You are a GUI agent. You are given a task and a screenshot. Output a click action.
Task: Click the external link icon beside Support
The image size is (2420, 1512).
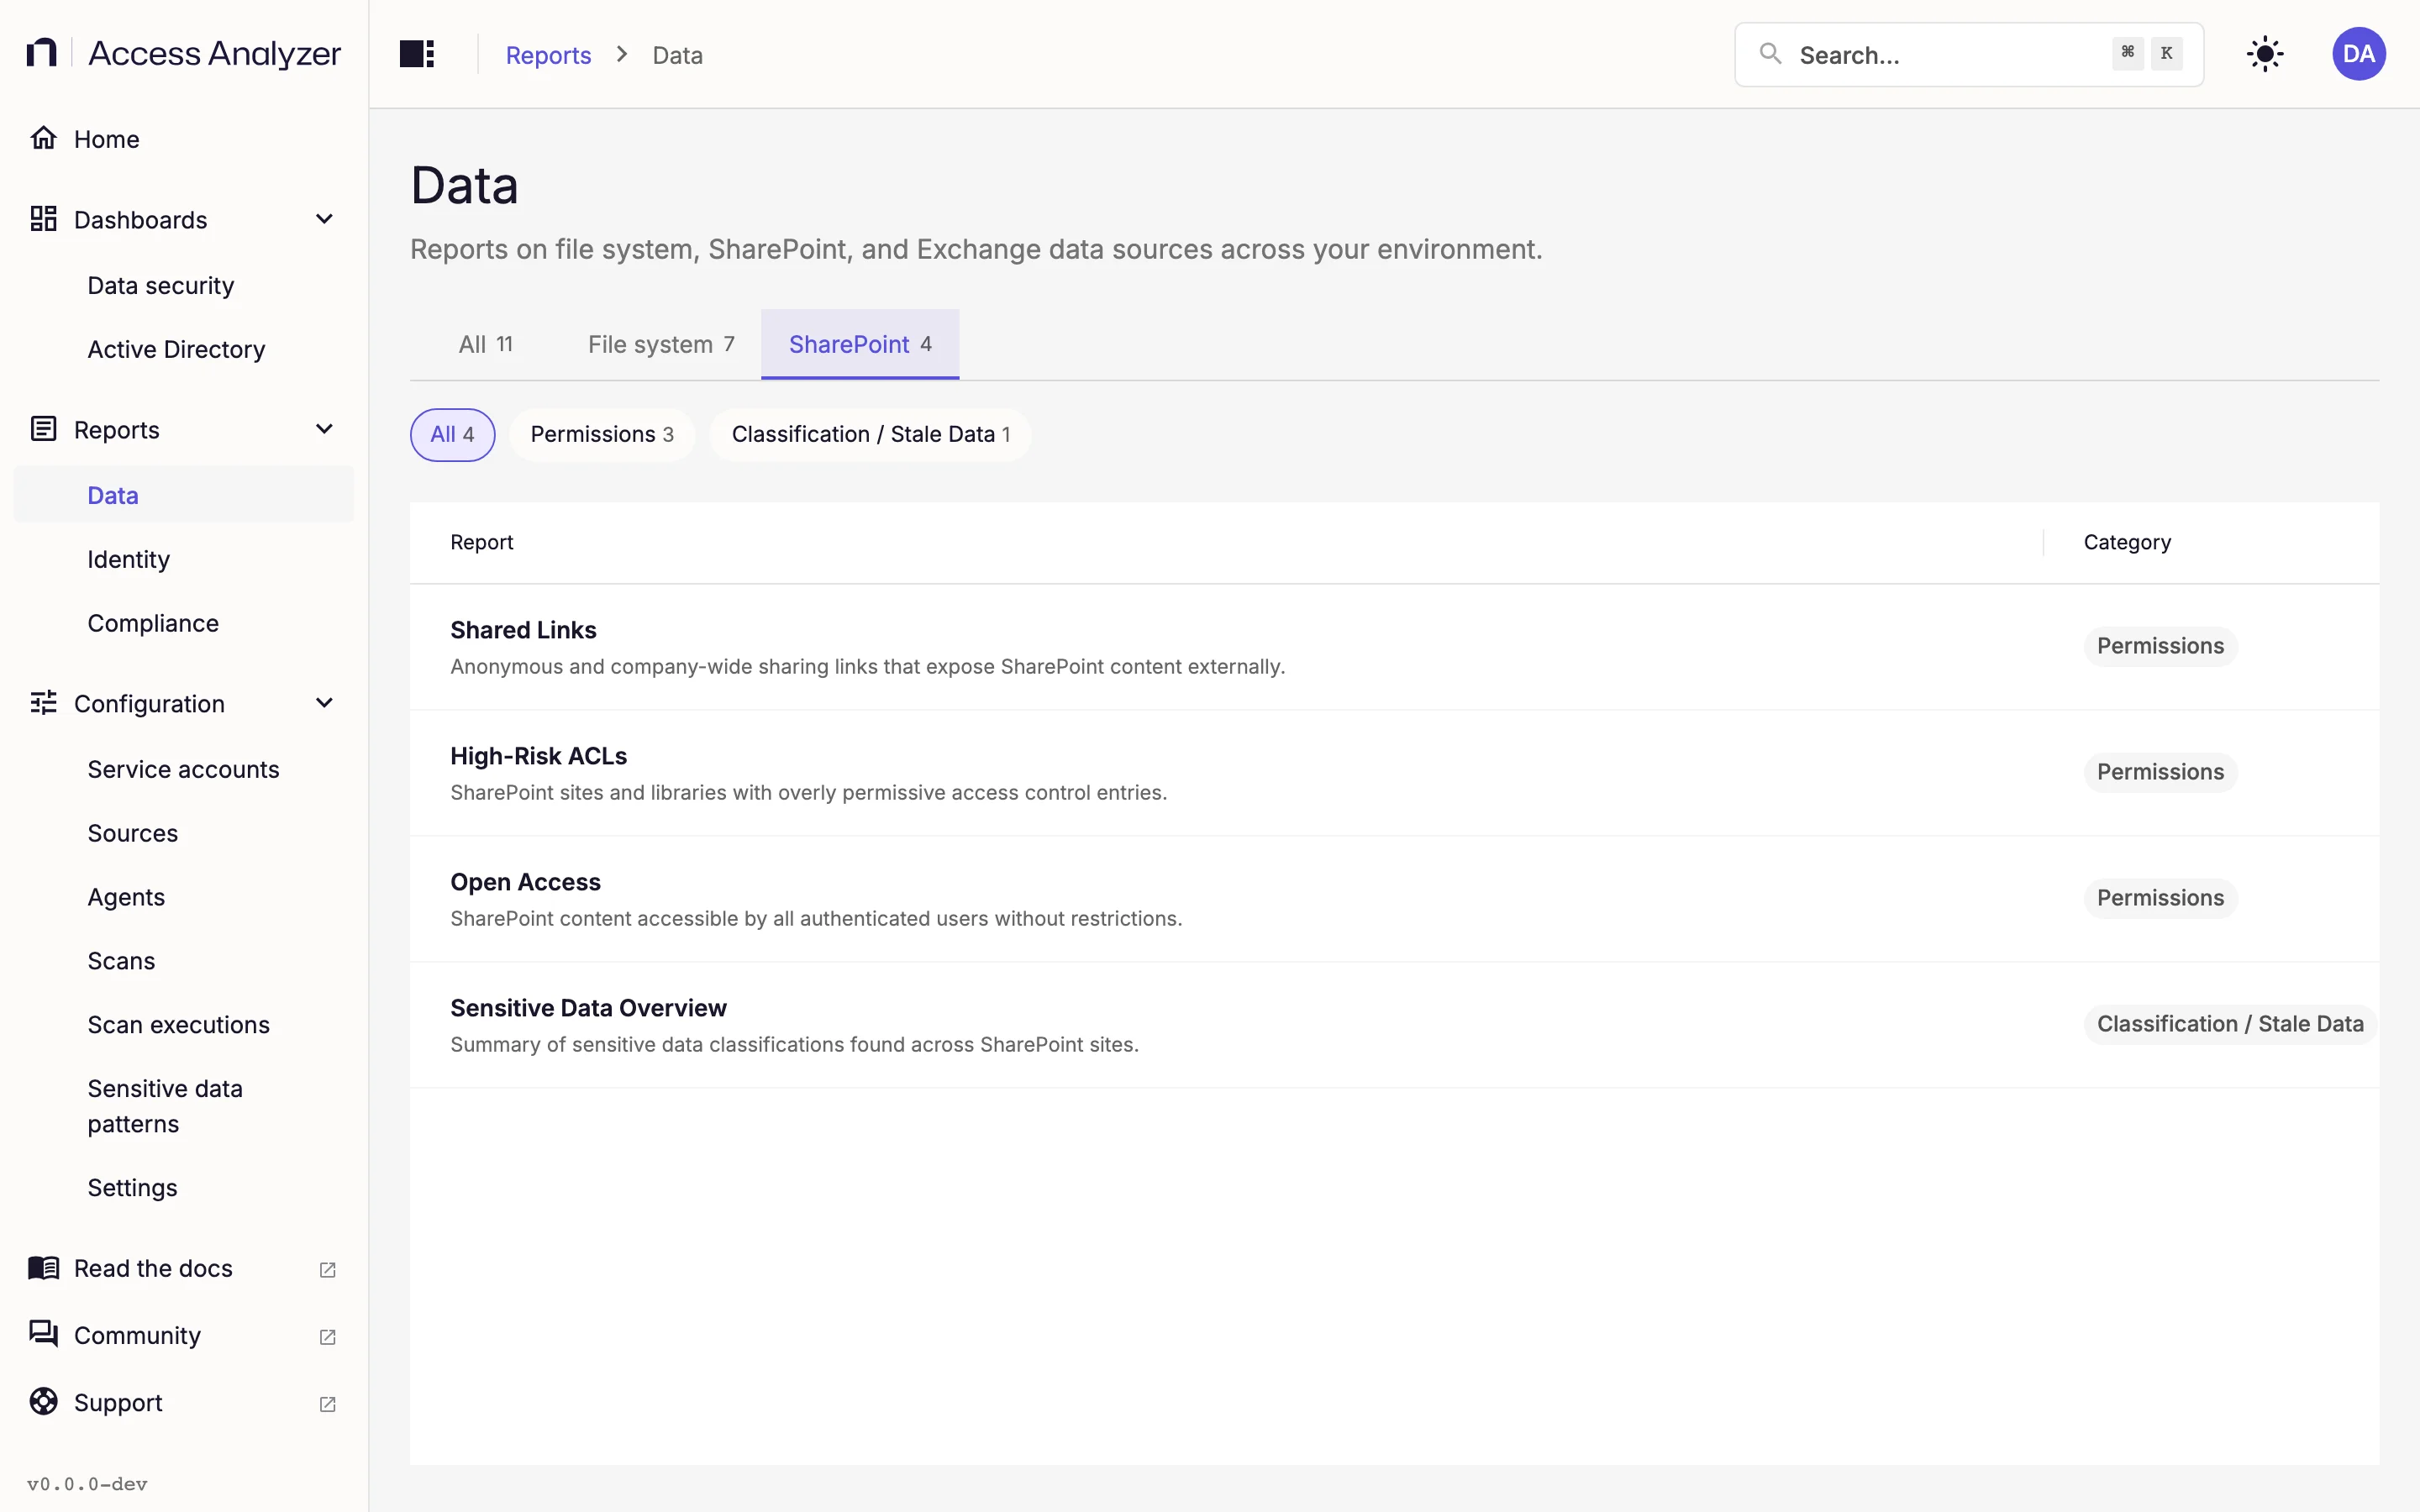(x=327, y=1404)
